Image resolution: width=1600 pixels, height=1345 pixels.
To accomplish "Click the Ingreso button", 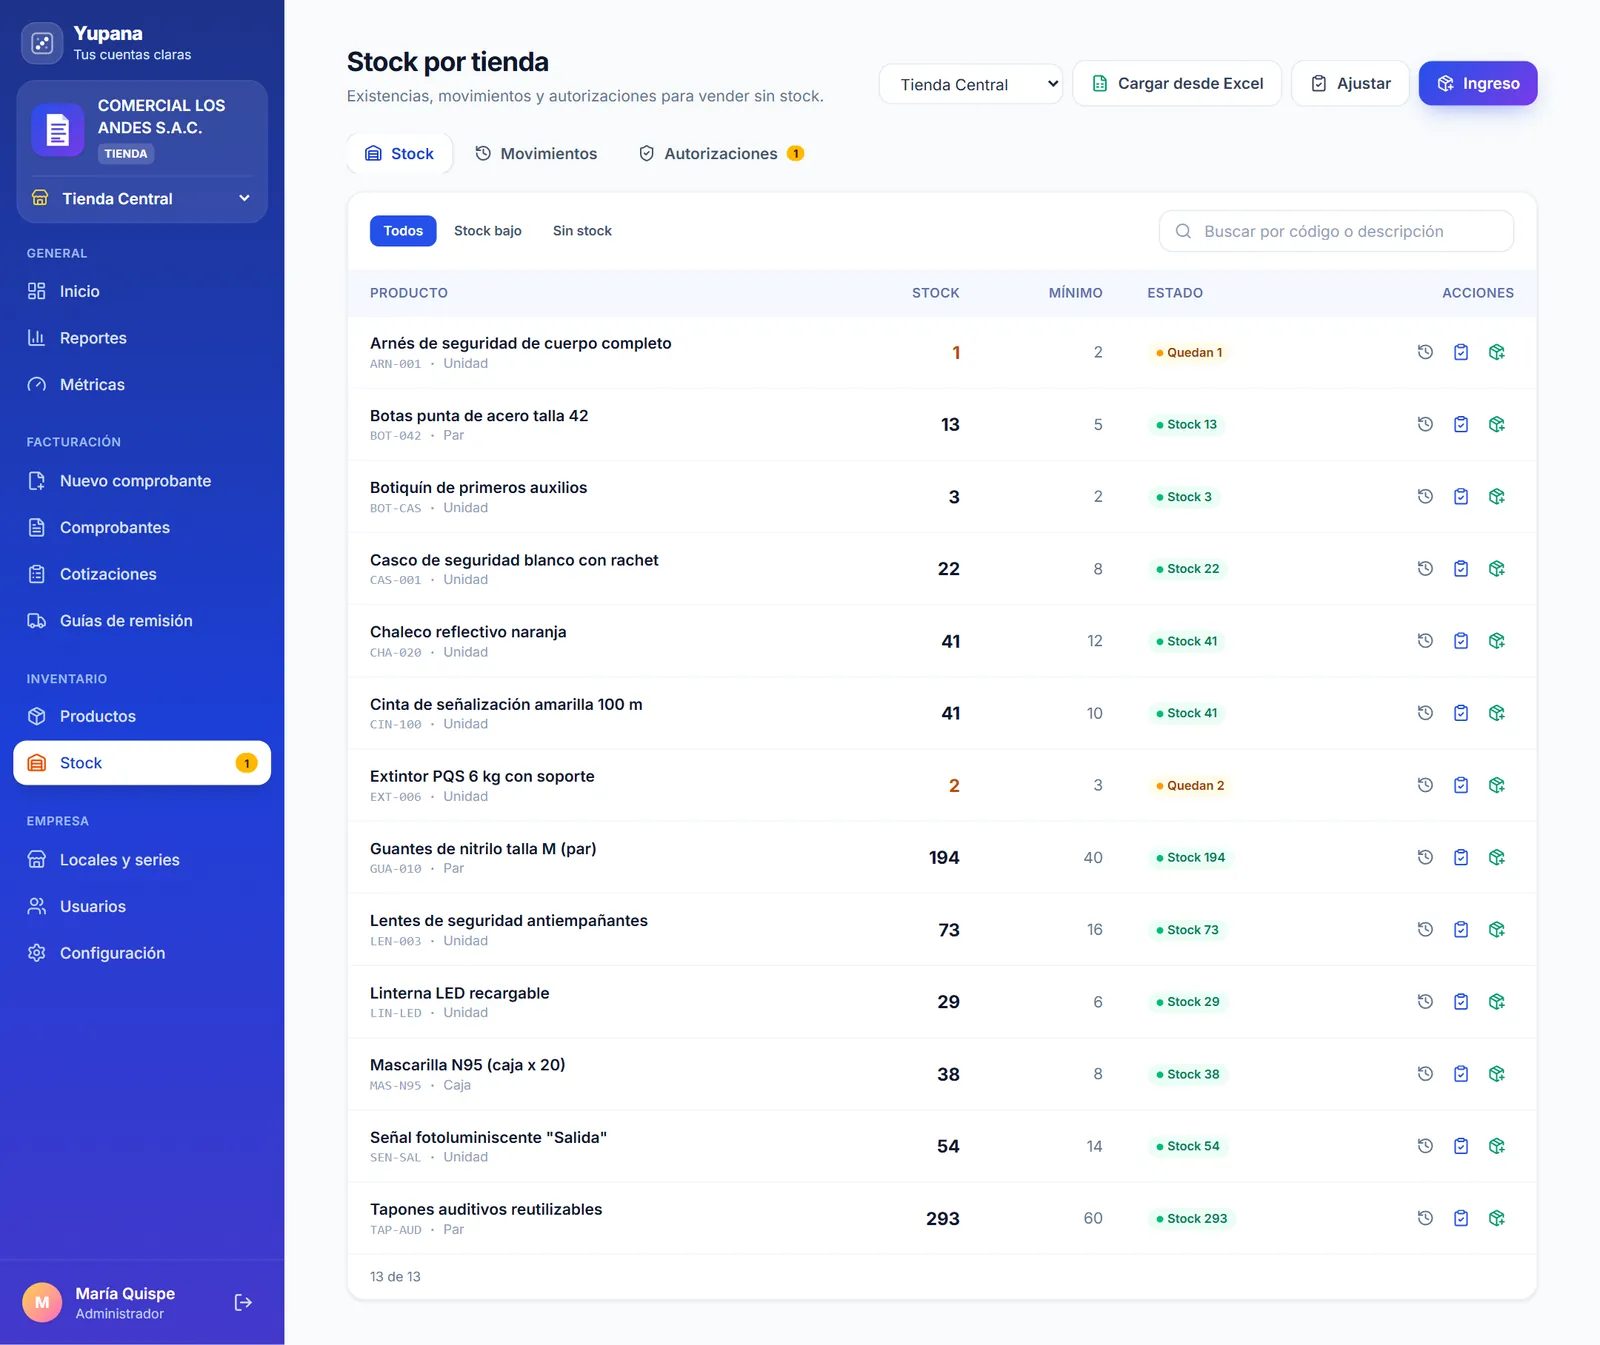I will (1478, 83).
